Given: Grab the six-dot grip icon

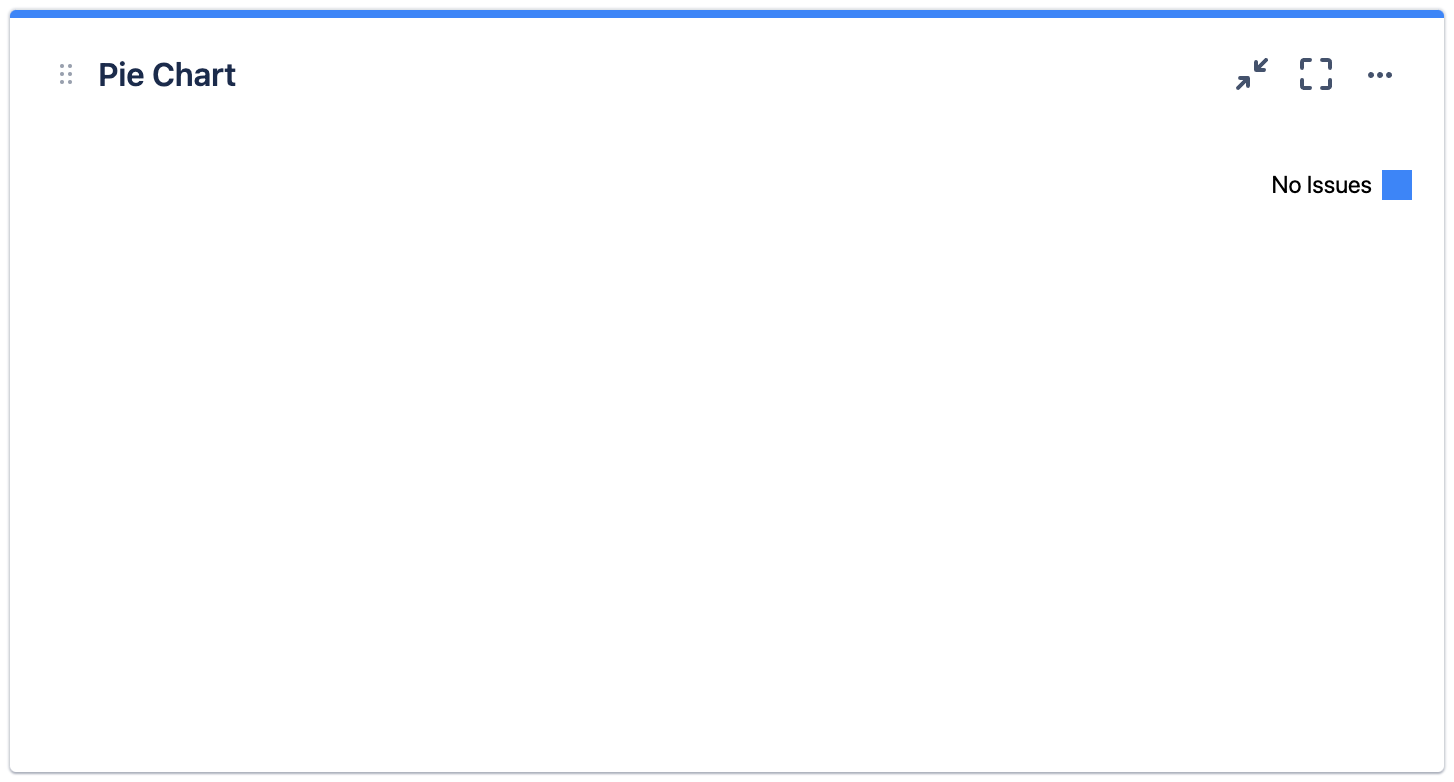Looking at the screenshot, I should (x=66, y=75).
